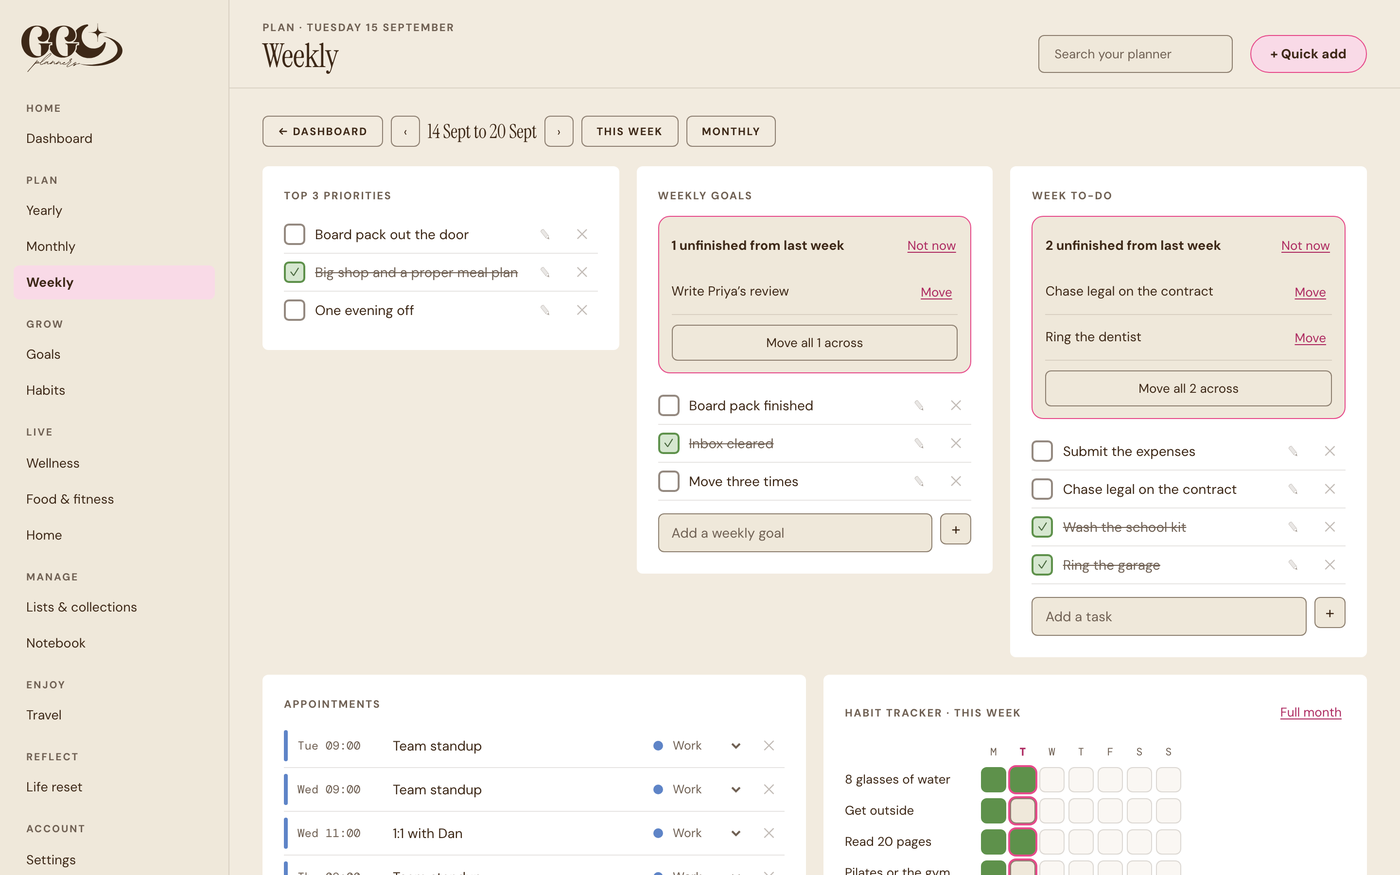The image size is (1400, 875).
Task: Click the Quick add button
Action: coord(1308,54)
